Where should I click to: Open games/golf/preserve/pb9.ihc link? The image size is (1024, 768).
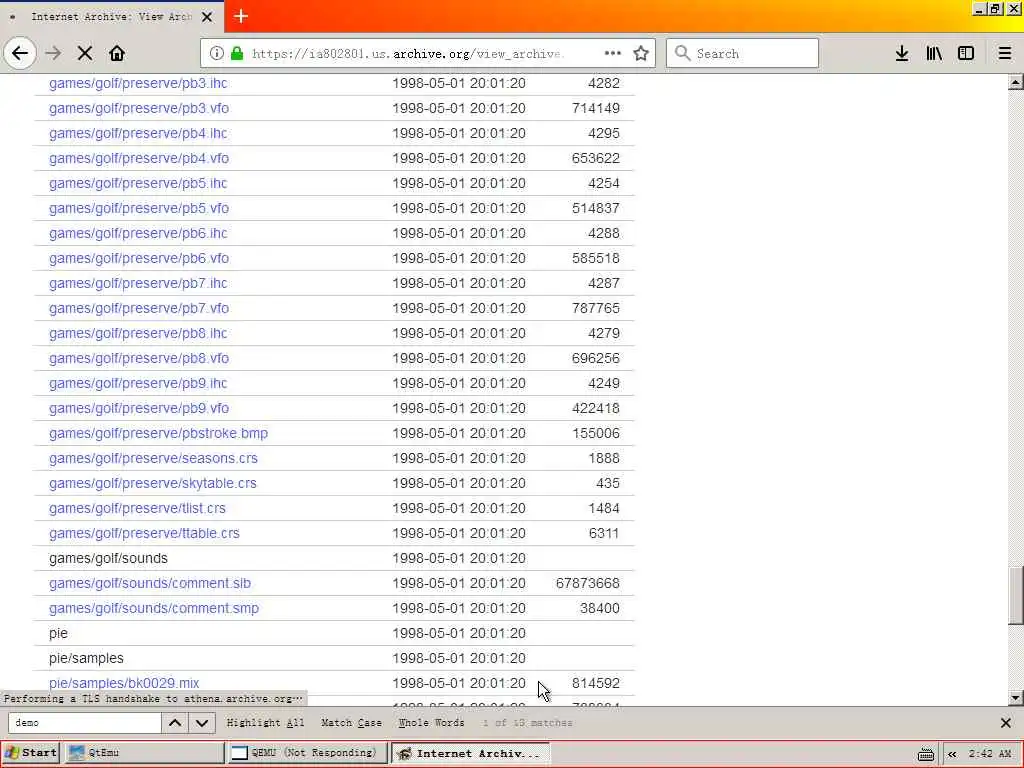[x=138, y=383]
